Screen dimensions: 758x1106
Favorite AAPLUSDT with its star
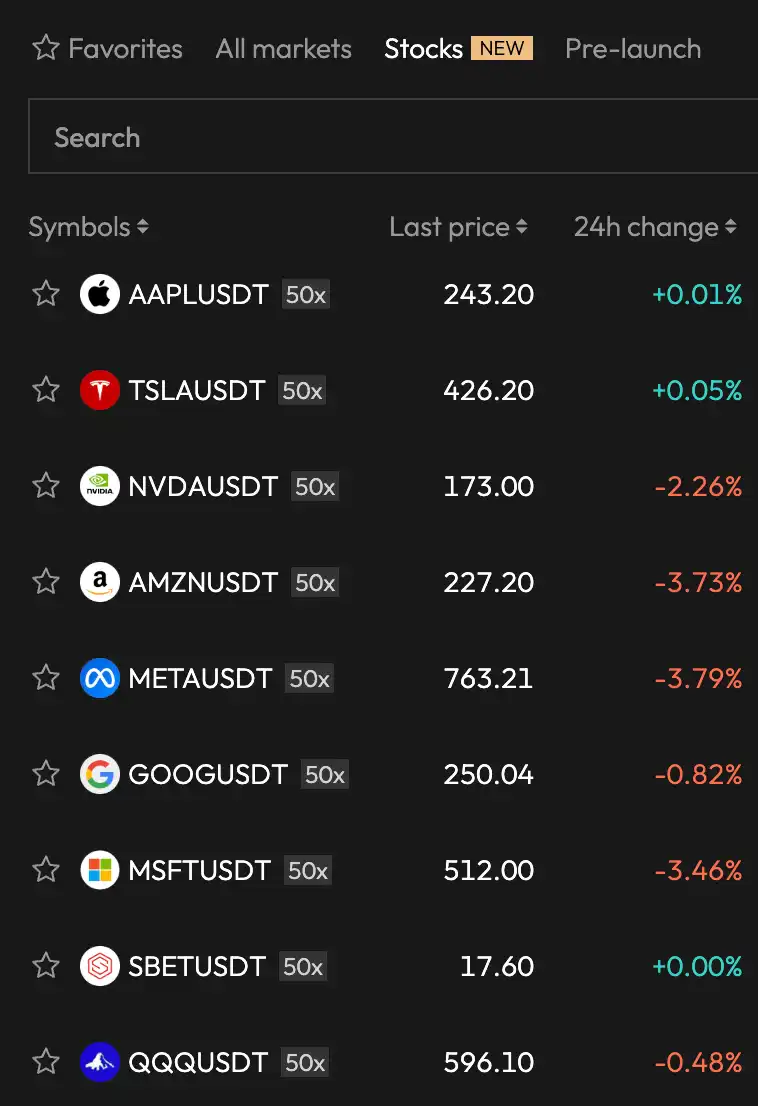tap(46, 294)
